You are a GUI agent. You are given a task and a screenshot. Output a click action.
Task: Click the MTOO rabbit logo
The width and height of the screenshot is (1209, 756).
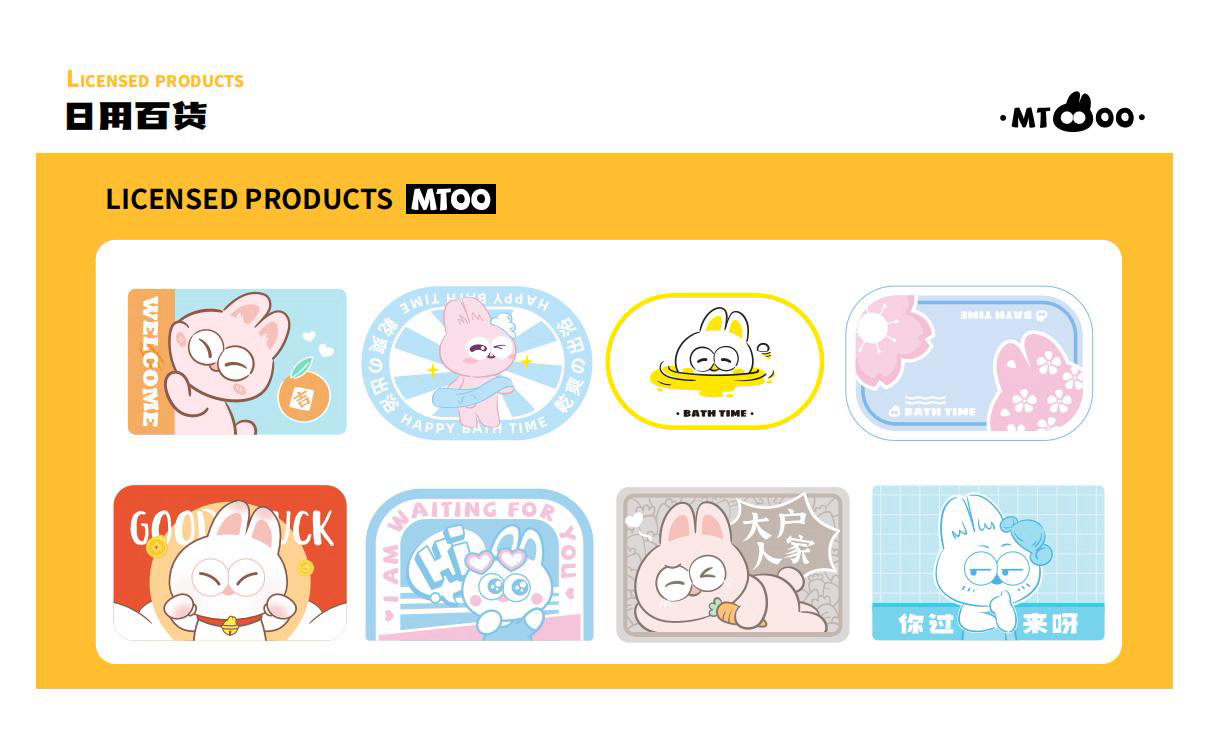[1072, 114]
